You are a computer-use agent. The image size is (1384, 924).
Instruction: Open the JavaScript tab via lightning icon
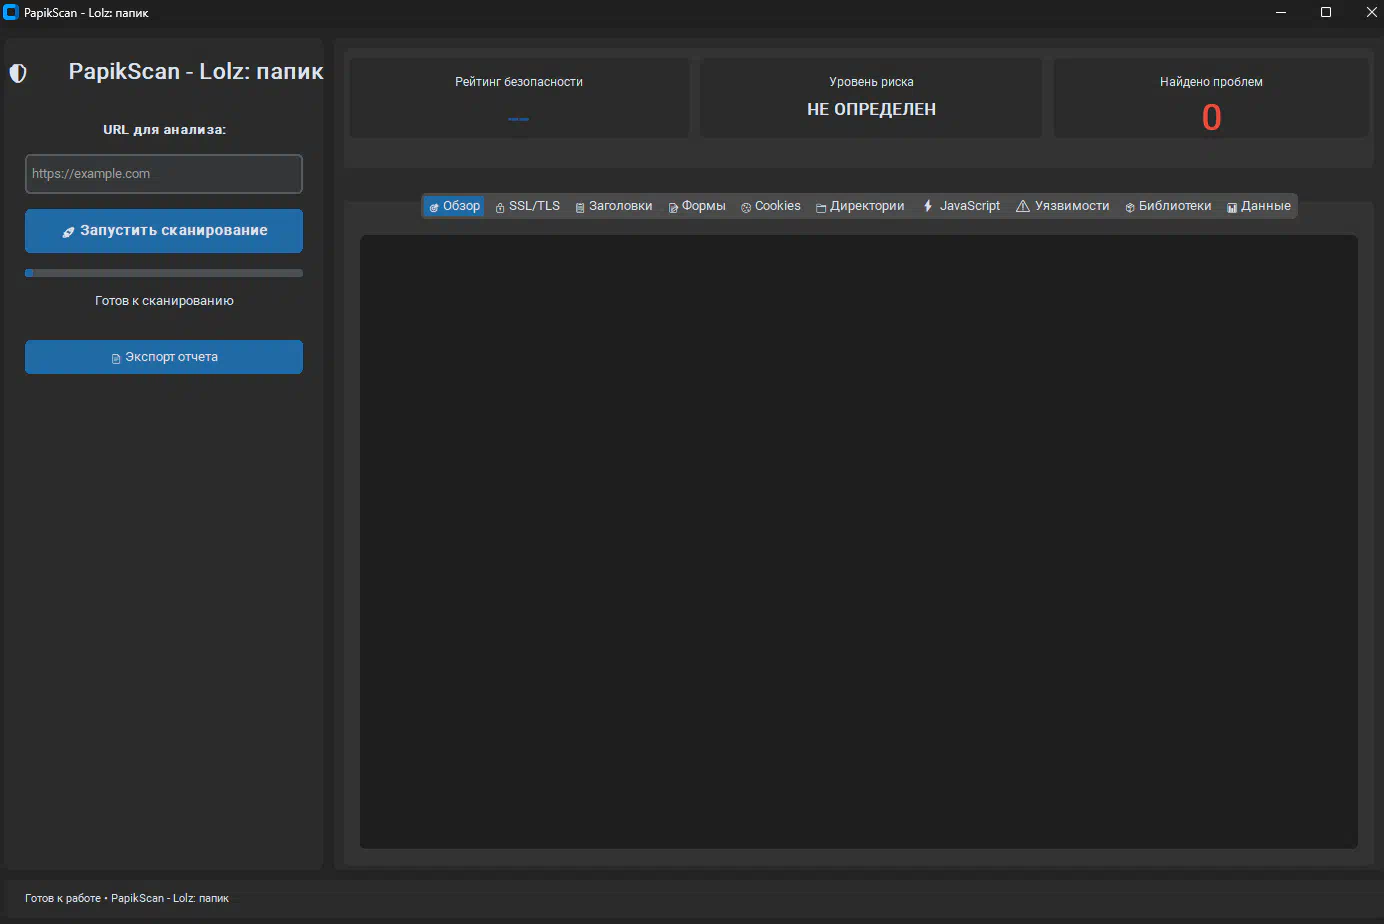[x=928, y=206]
